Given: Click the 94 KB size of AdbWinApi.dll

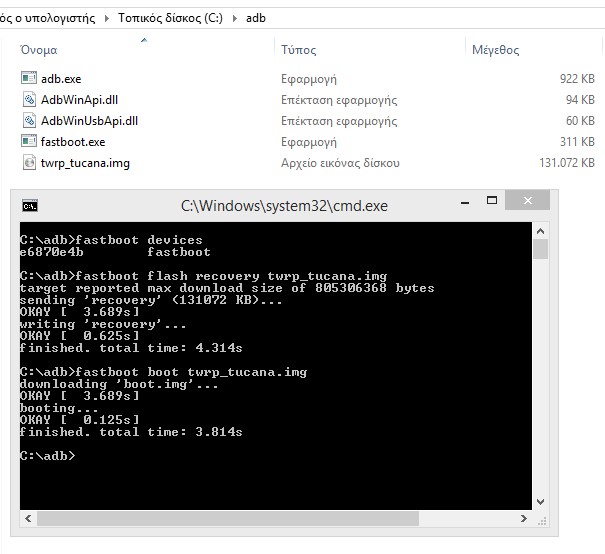Looking at the screenshot, I should pos(580,100).
